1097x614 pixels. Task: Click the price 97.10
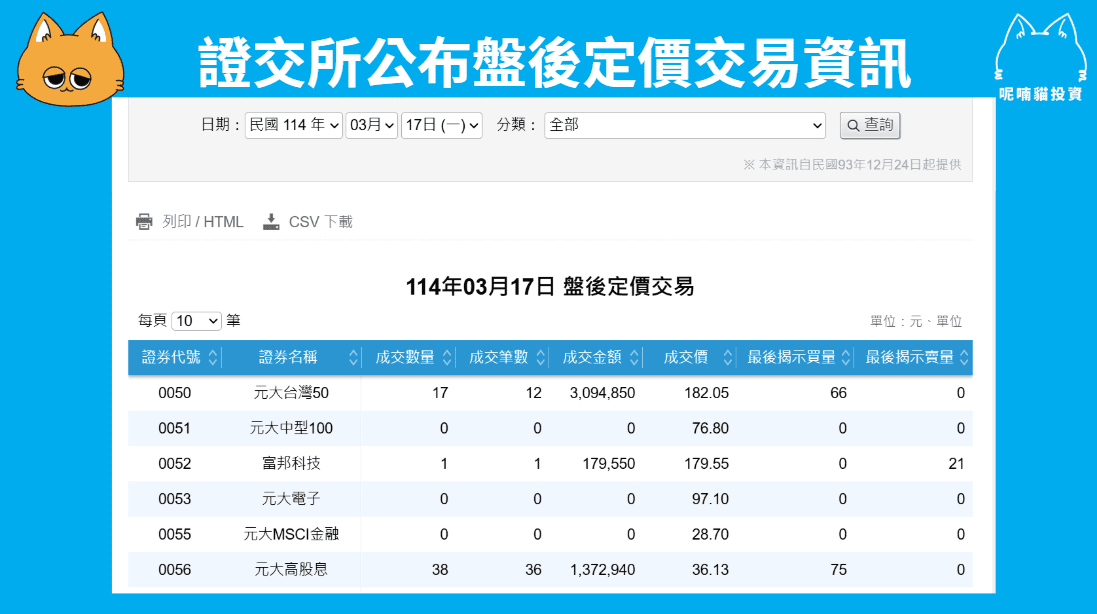coord(710,499)
